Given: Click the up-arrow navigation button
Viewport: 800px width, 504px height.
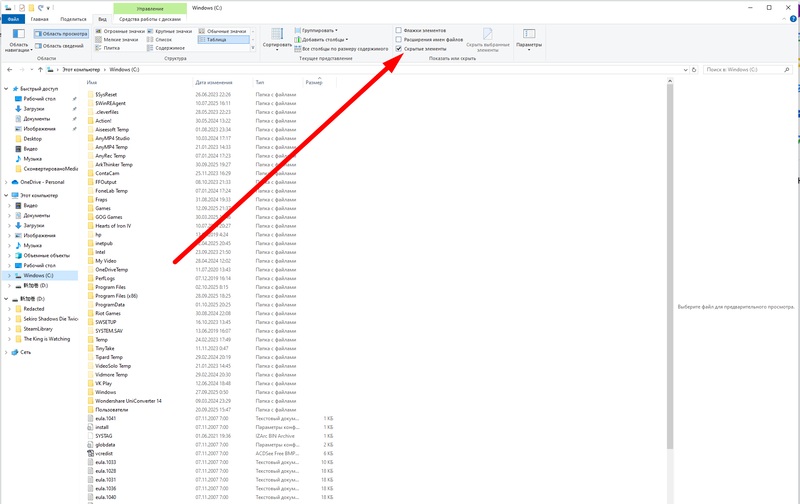Looking at the screenshot, I should point(42,70).
